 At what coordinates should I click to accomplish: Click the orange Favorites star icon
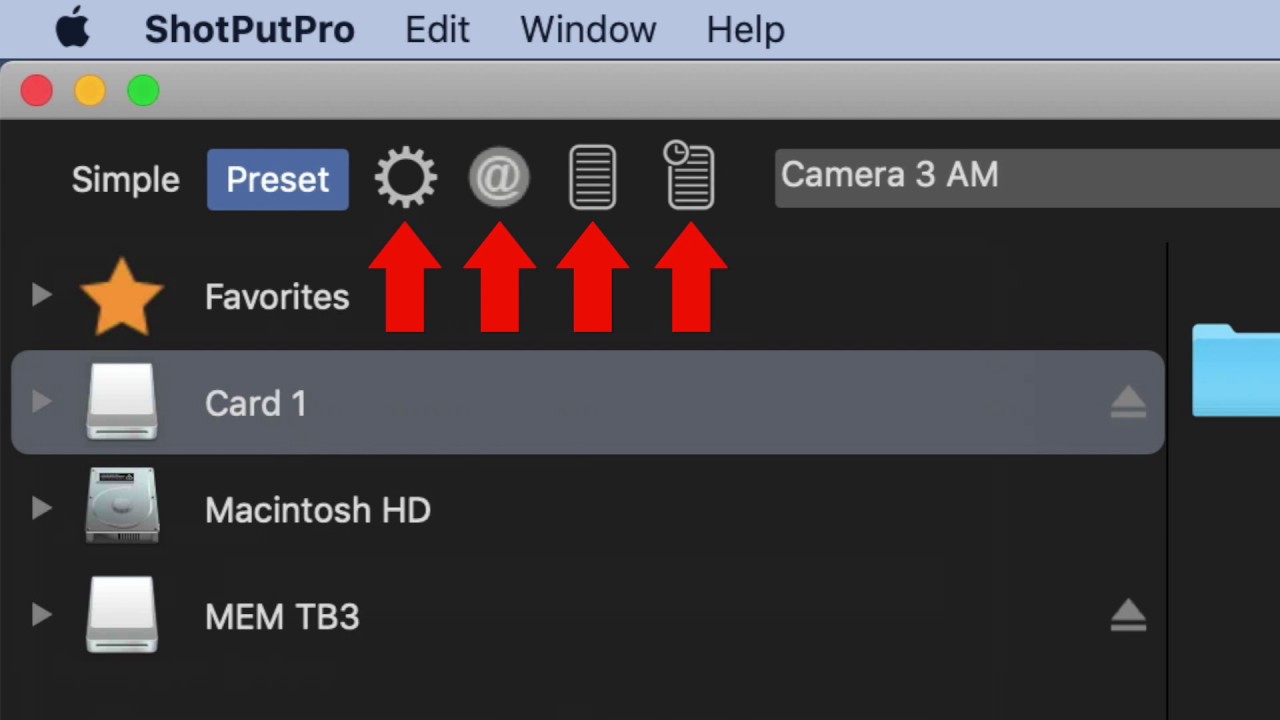pos(121,297)
